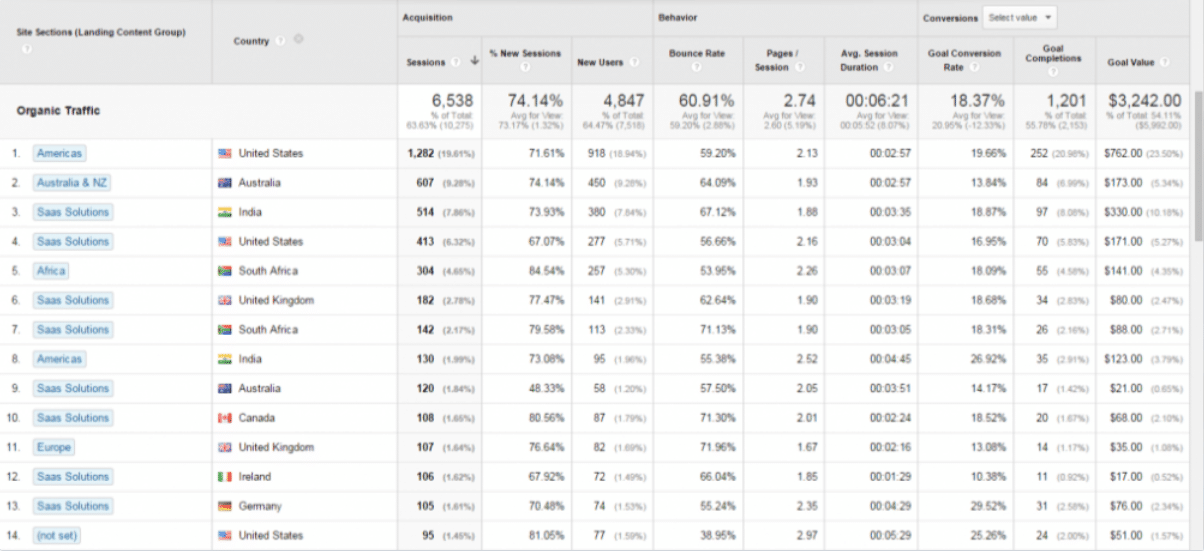Open the Conversions 'Select value' dropdown
Screen dimensions: 1204x551
(x=1019, y=17)
